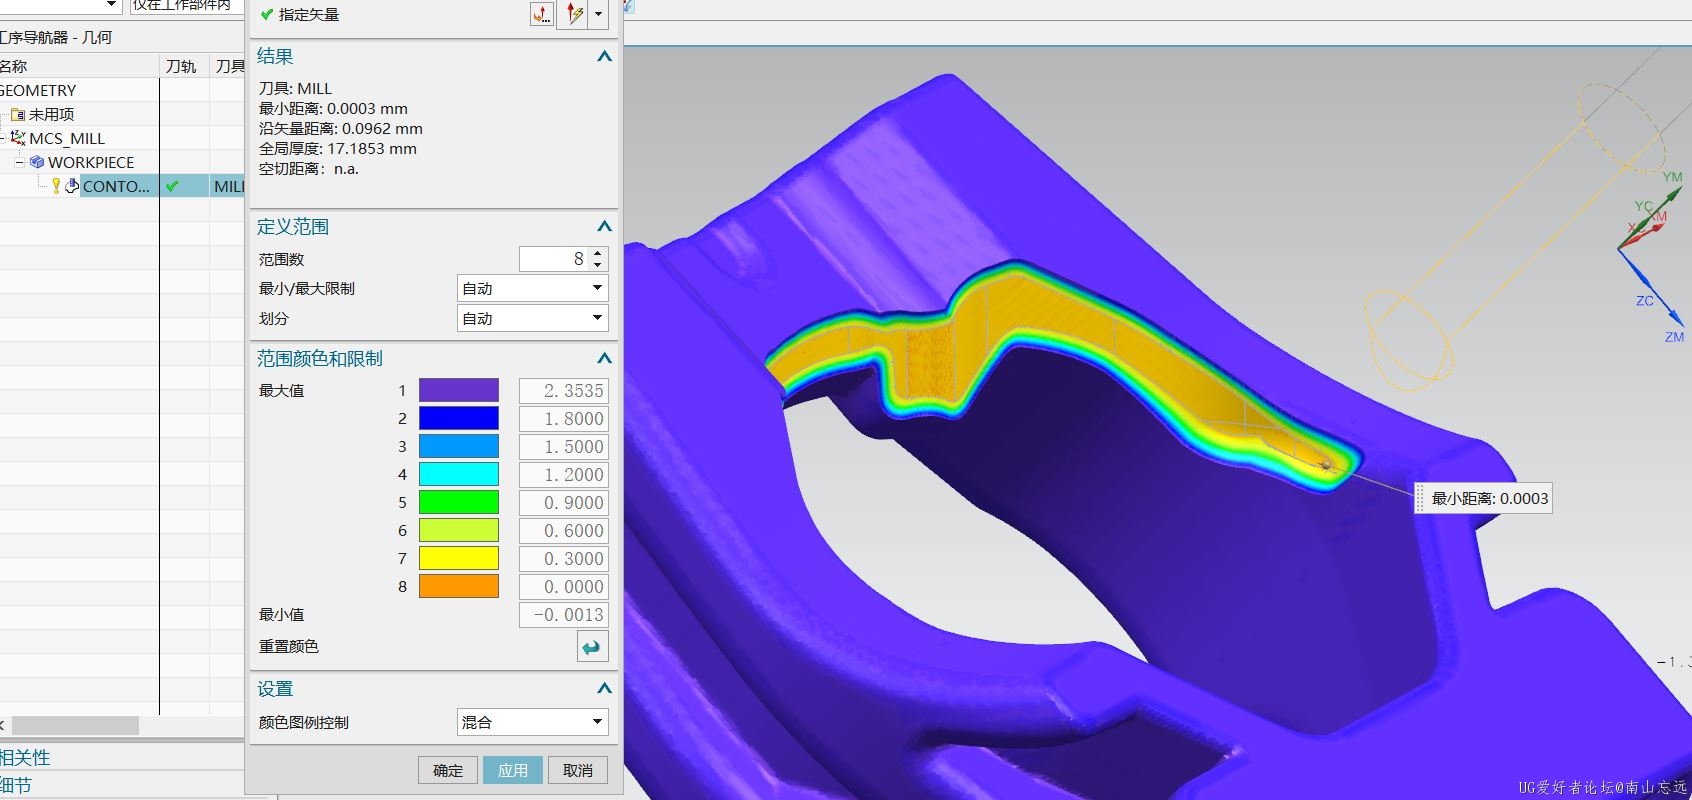Collapse the 定义范围 section
Viewport: 1692px width, 800px height.
[x=604, y=227]
